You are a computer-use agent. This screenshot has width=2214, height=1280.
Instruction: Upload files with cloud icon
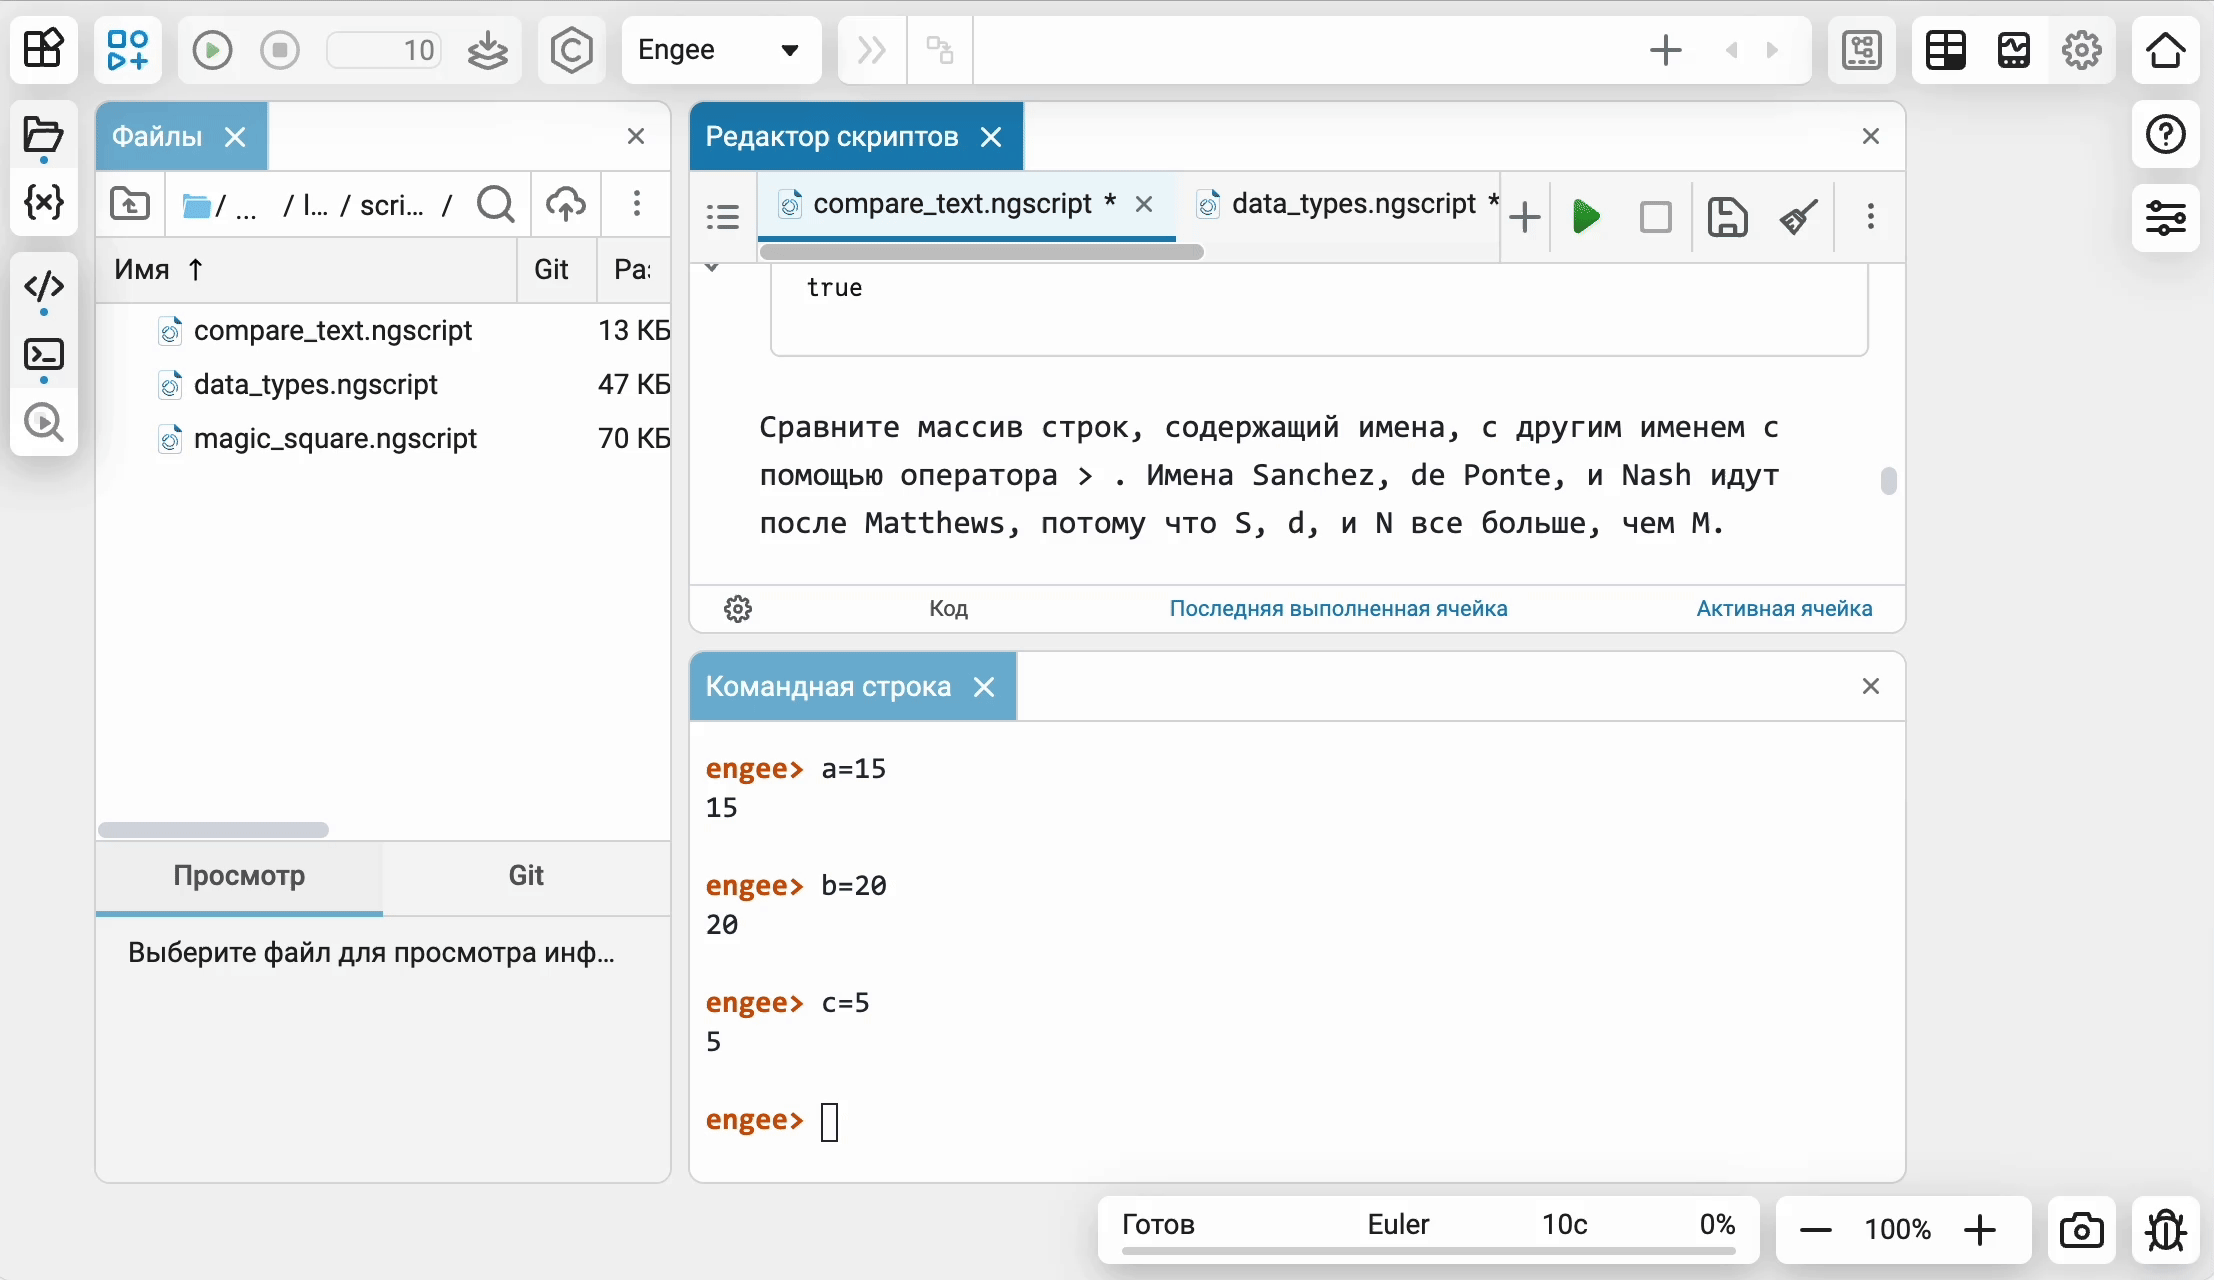coord(566,204)
